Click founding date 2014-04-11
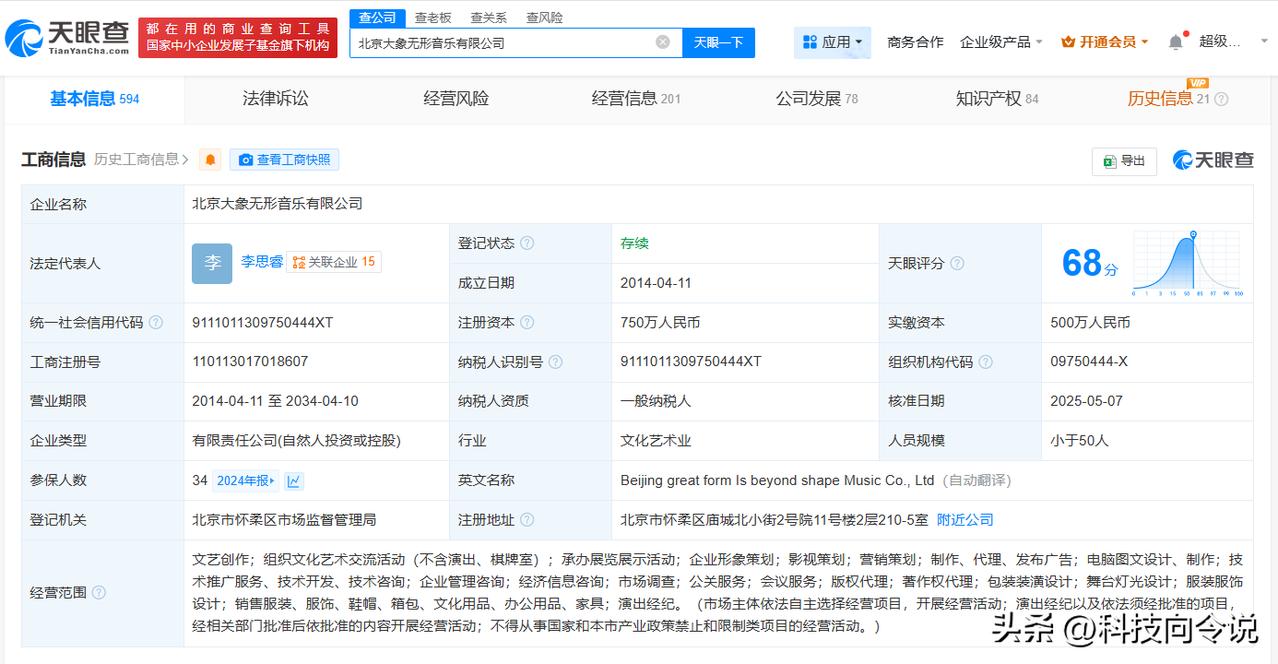 coord(656,283)
